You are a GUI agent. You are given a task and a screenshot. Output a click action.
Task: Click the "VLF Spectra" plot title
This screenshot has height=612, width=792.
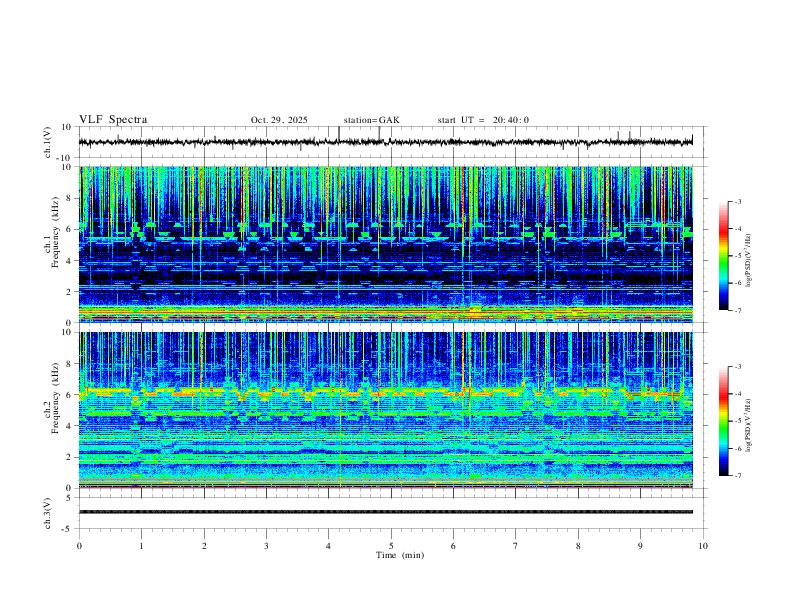(113, 120)
